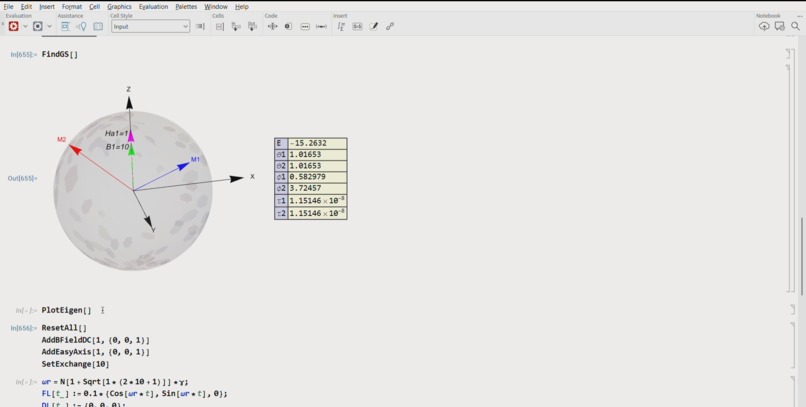Click the θ1 value 1.01653 cell
This screenshot has width=806, height=407.
click(x=317, y=155)
